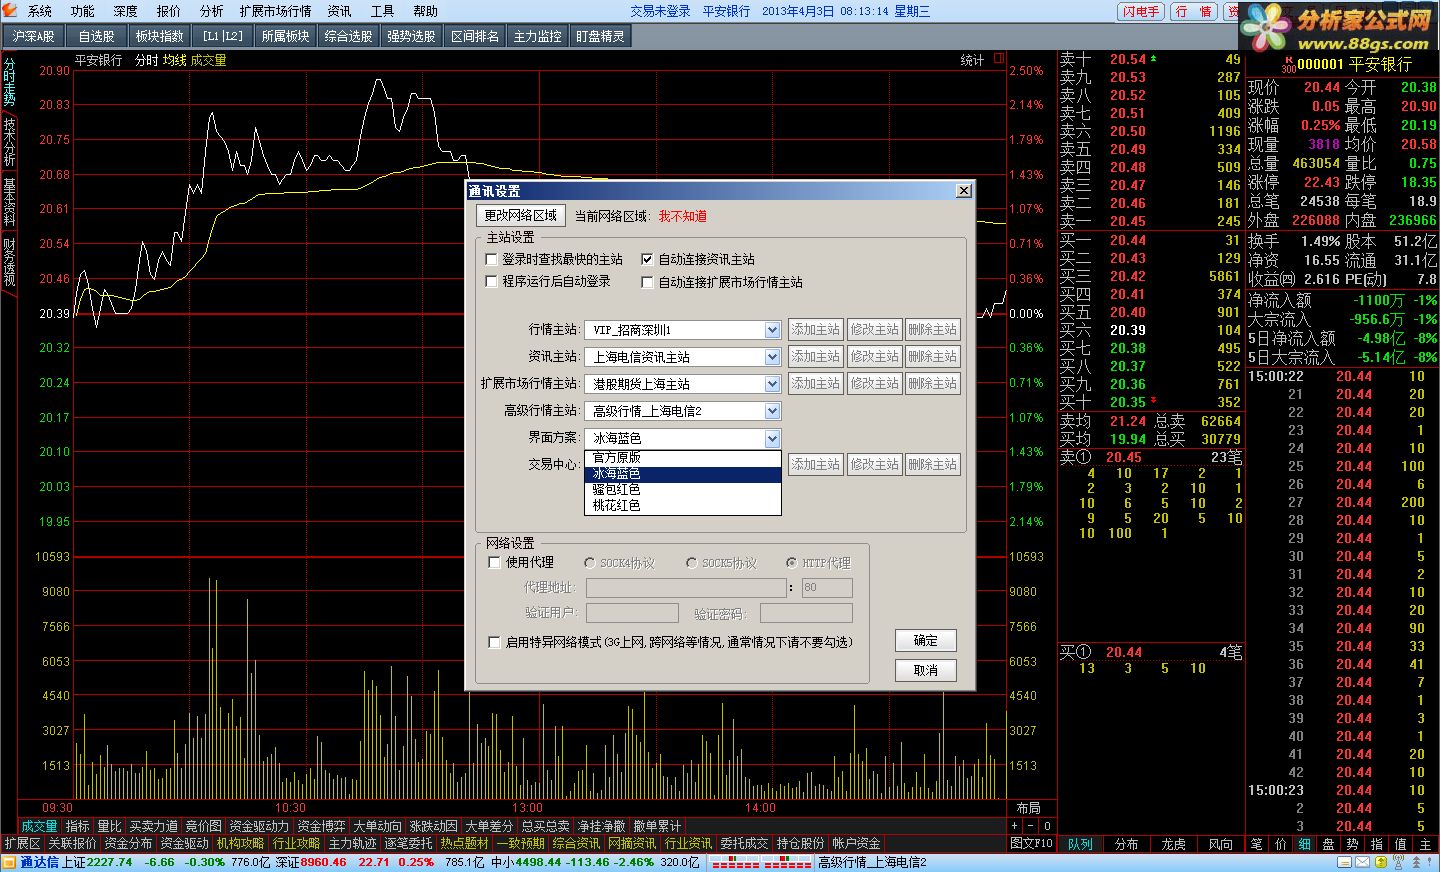Choose 冰海蓝色 from the theme list

click(x=682, y=474)
